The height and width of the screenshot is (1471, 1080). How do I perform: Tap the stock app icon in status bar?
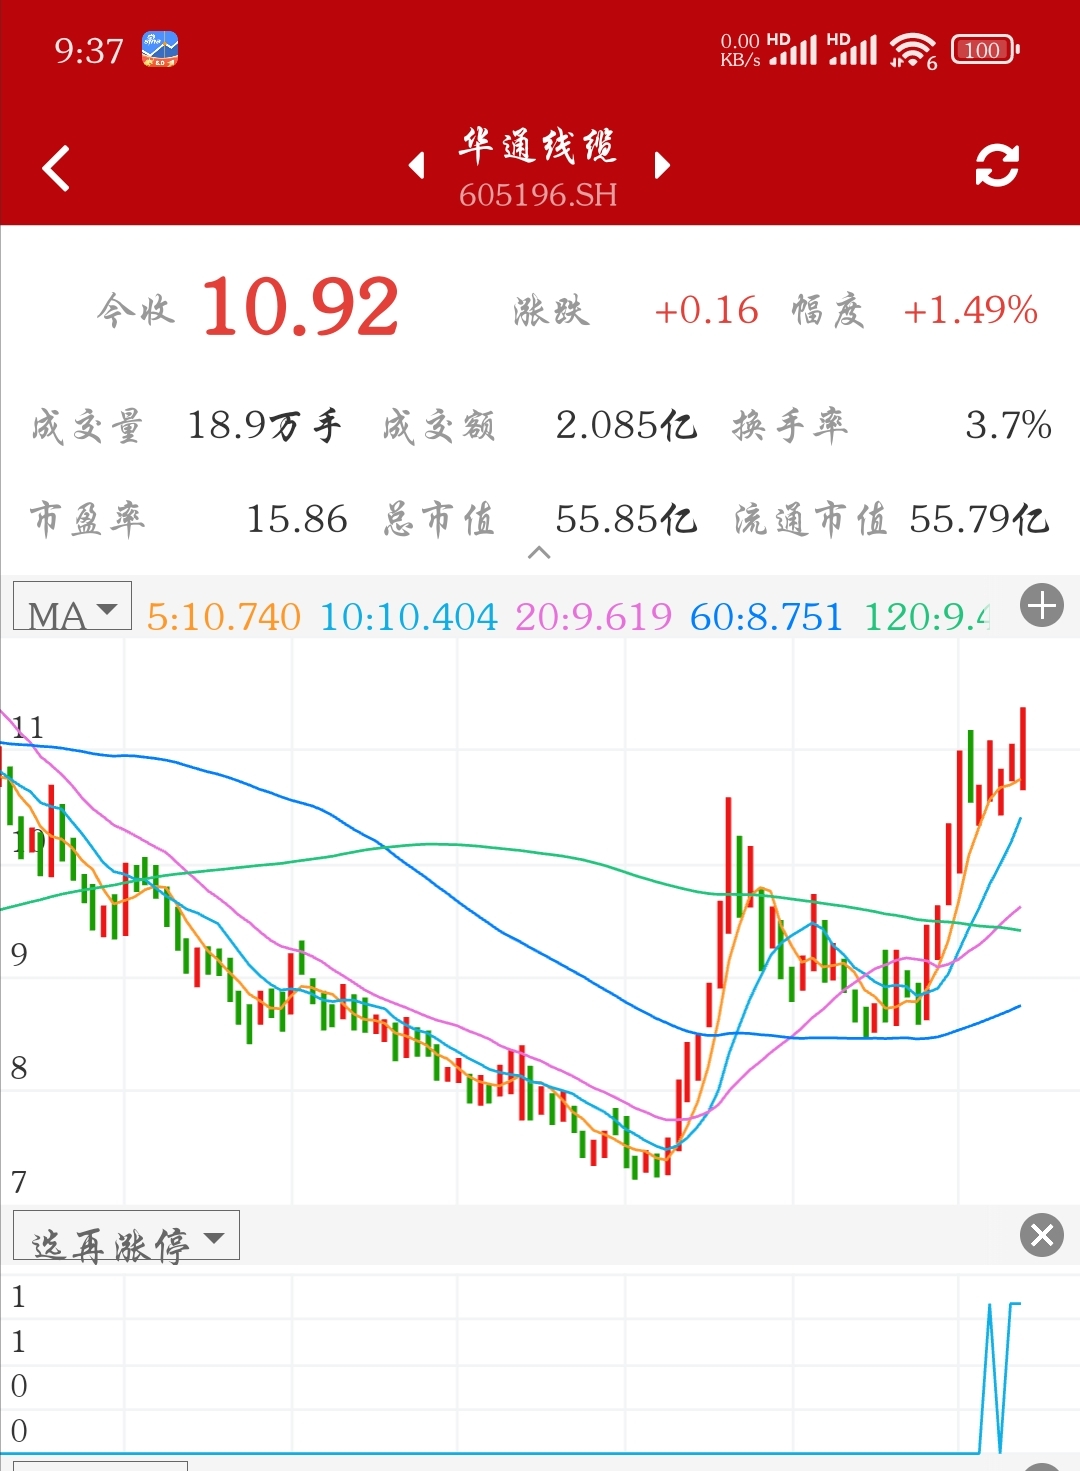[x=160, y=49]
